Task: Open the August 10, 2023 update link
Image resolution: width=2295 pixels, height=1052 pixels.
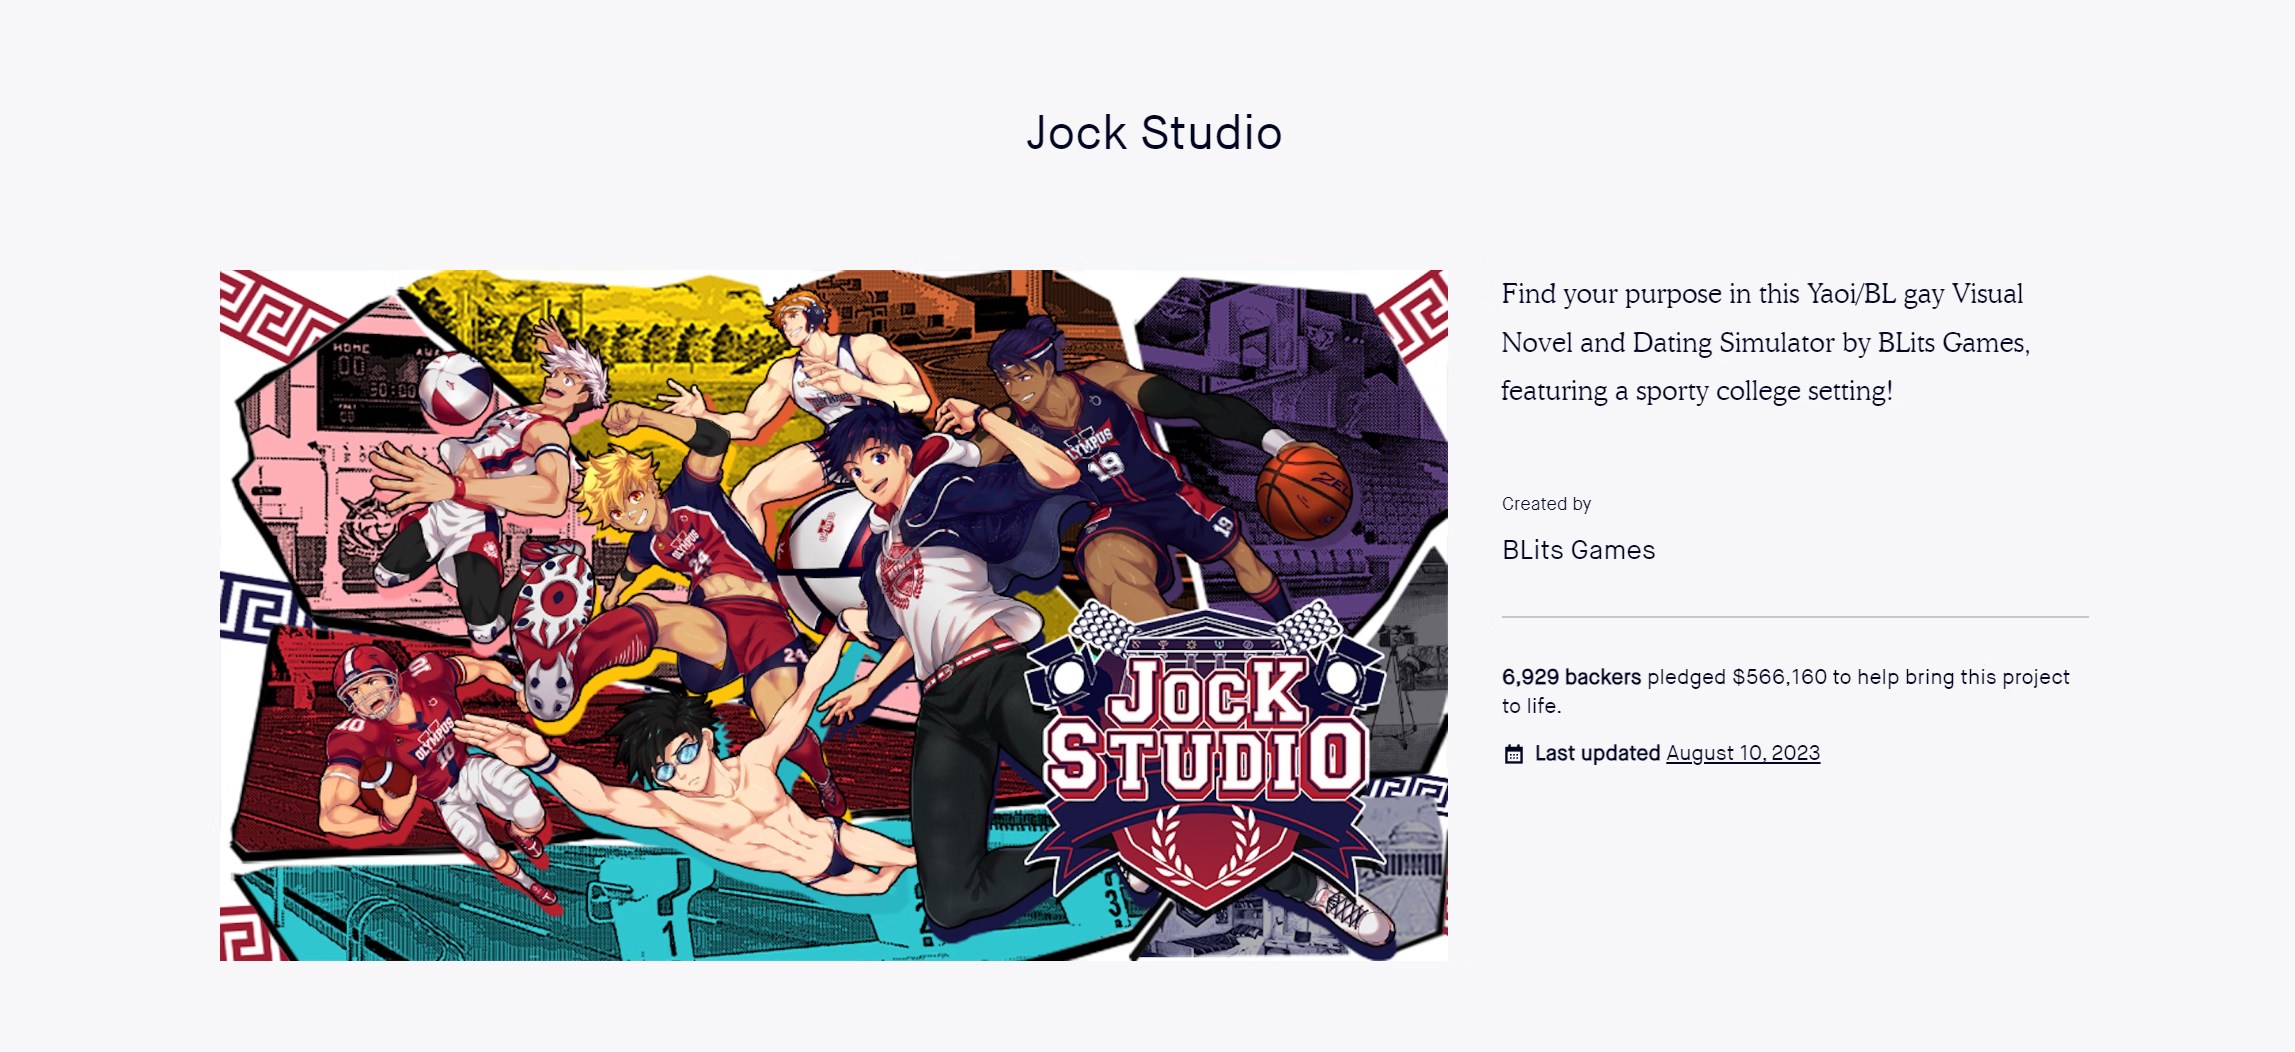Action: (1743, 753)
